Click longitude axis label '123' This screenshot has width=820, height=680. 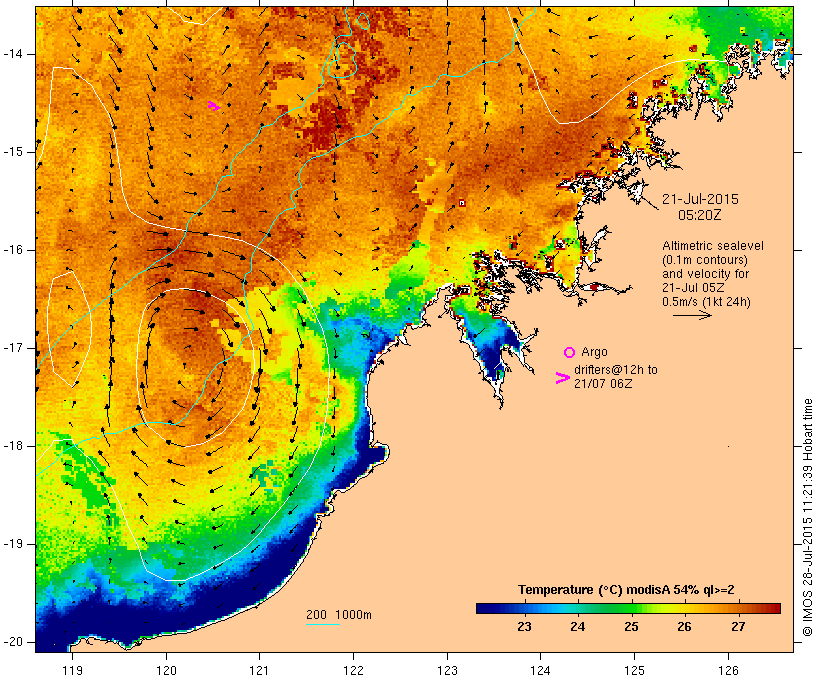coord(447,670)
